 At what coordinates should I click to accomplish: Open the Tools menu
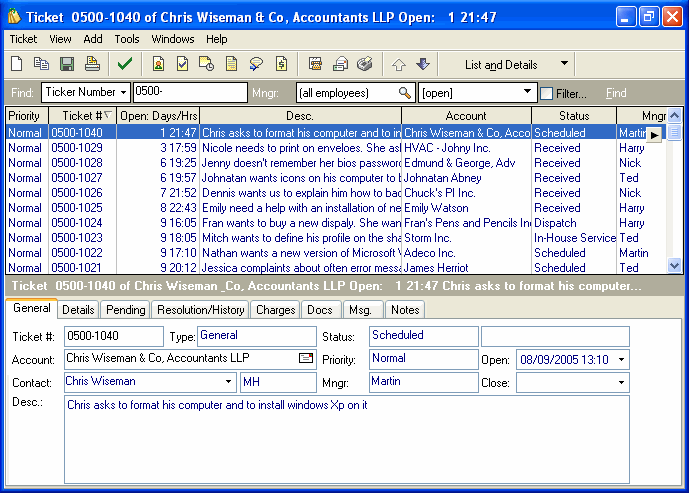(127, 39)
